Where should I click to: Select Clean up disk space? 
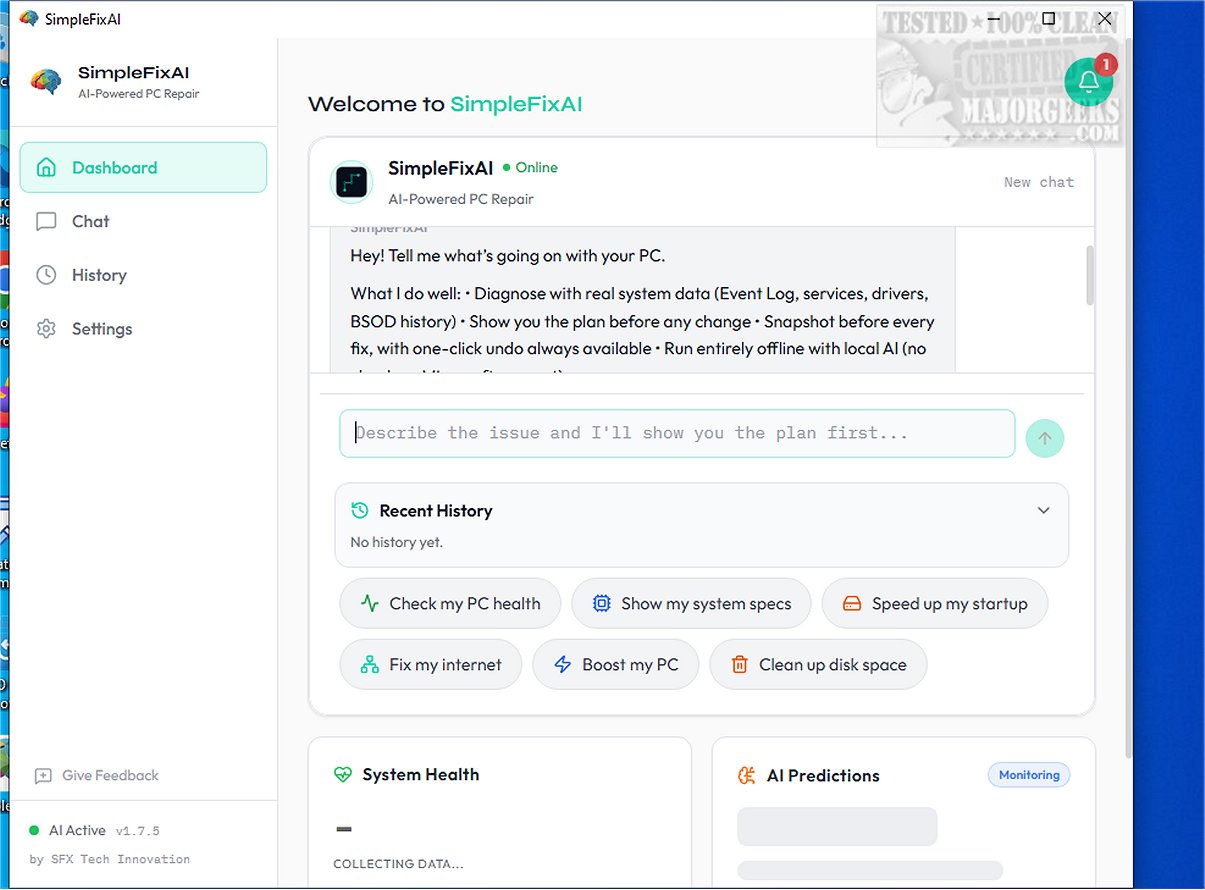pos(818,665)
